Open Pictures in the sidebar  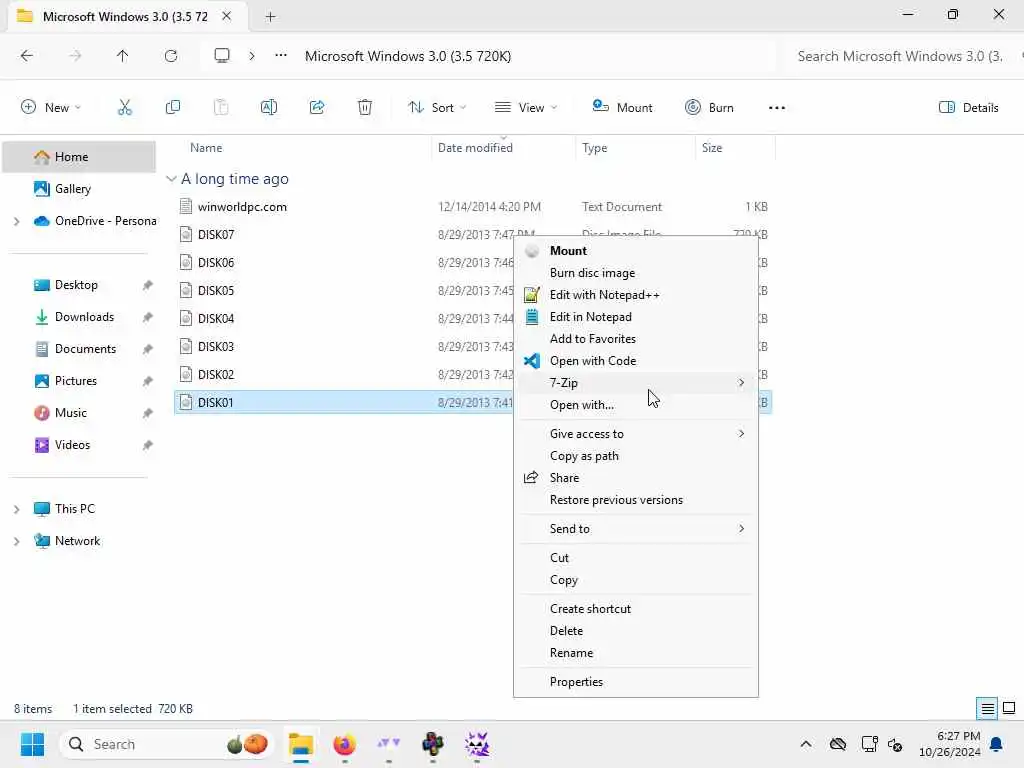79,381
